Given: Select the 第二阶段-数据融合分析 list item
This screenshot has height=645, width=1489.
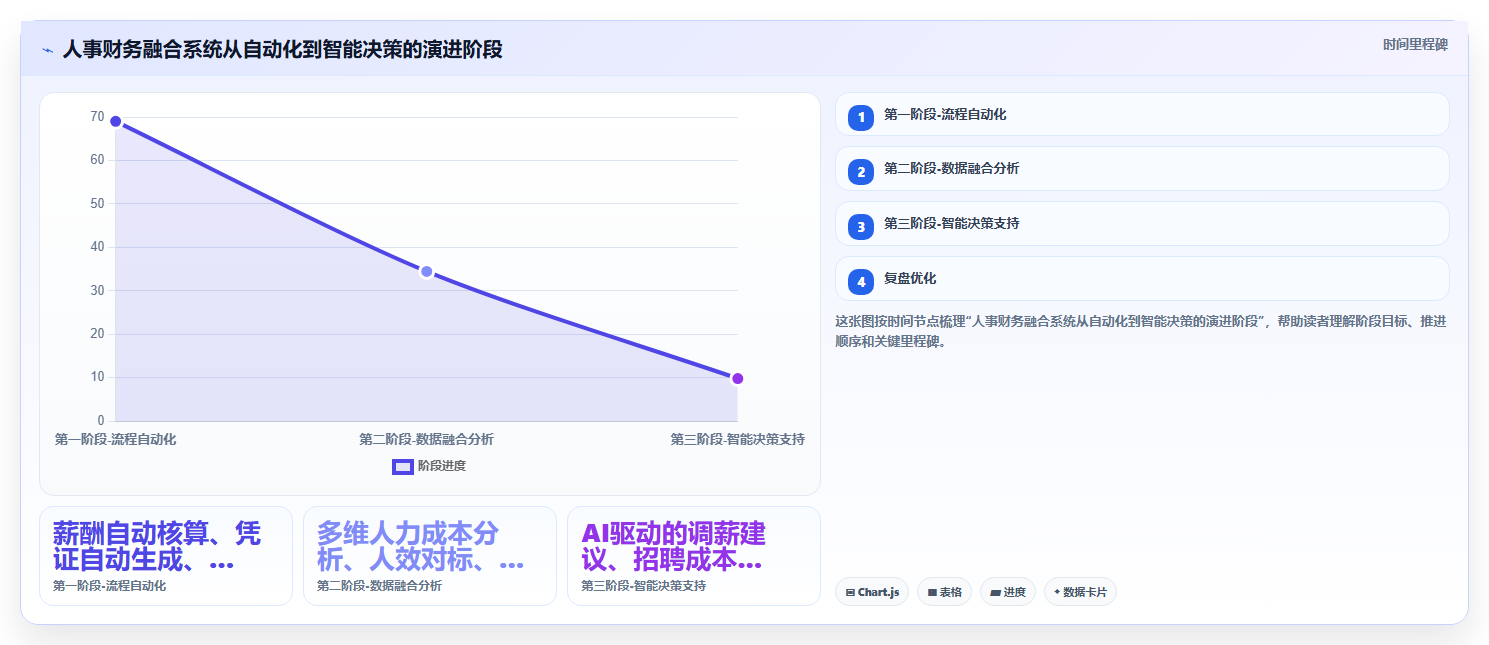Looking at the screenshot, I should pyautogui.click(x=1142, y=168).
